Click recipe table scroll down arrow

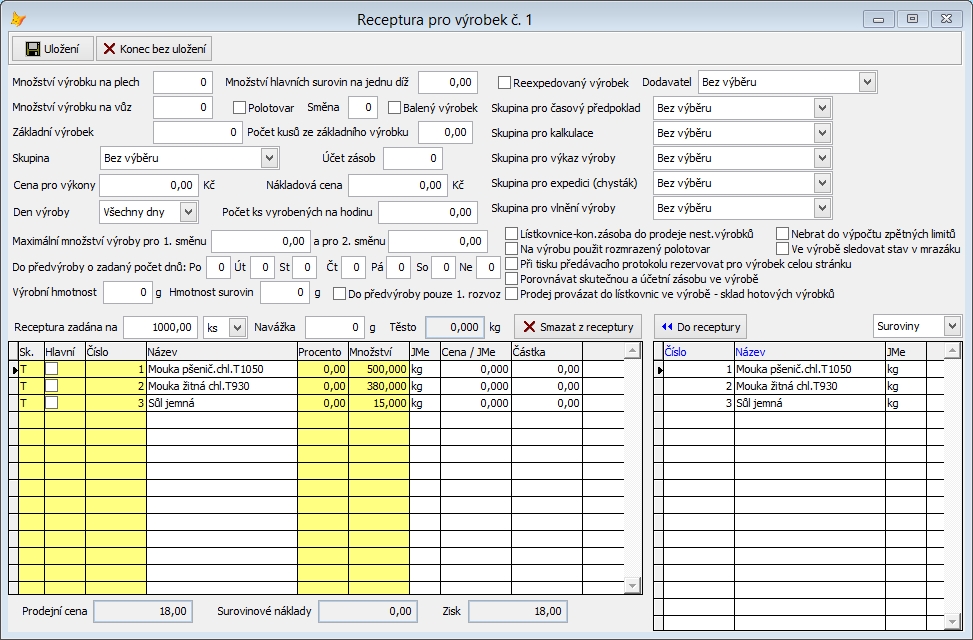click(632, 585)
